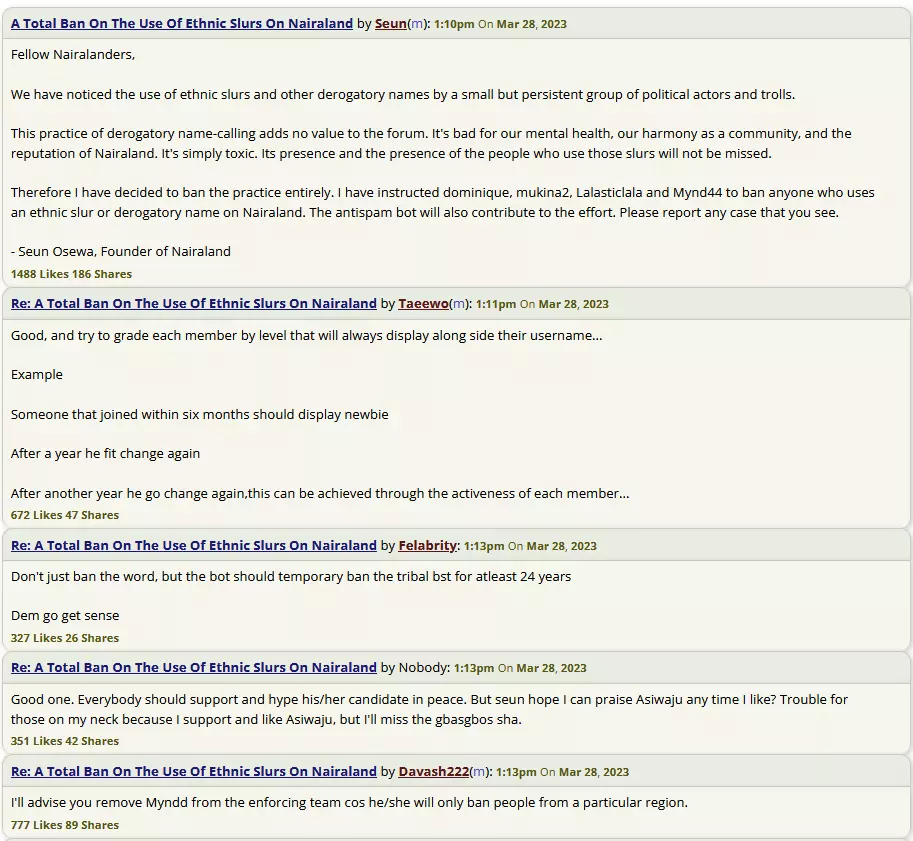
Task: Open the reply title link posted by Nobody
Action: click(x=194, y=667)
